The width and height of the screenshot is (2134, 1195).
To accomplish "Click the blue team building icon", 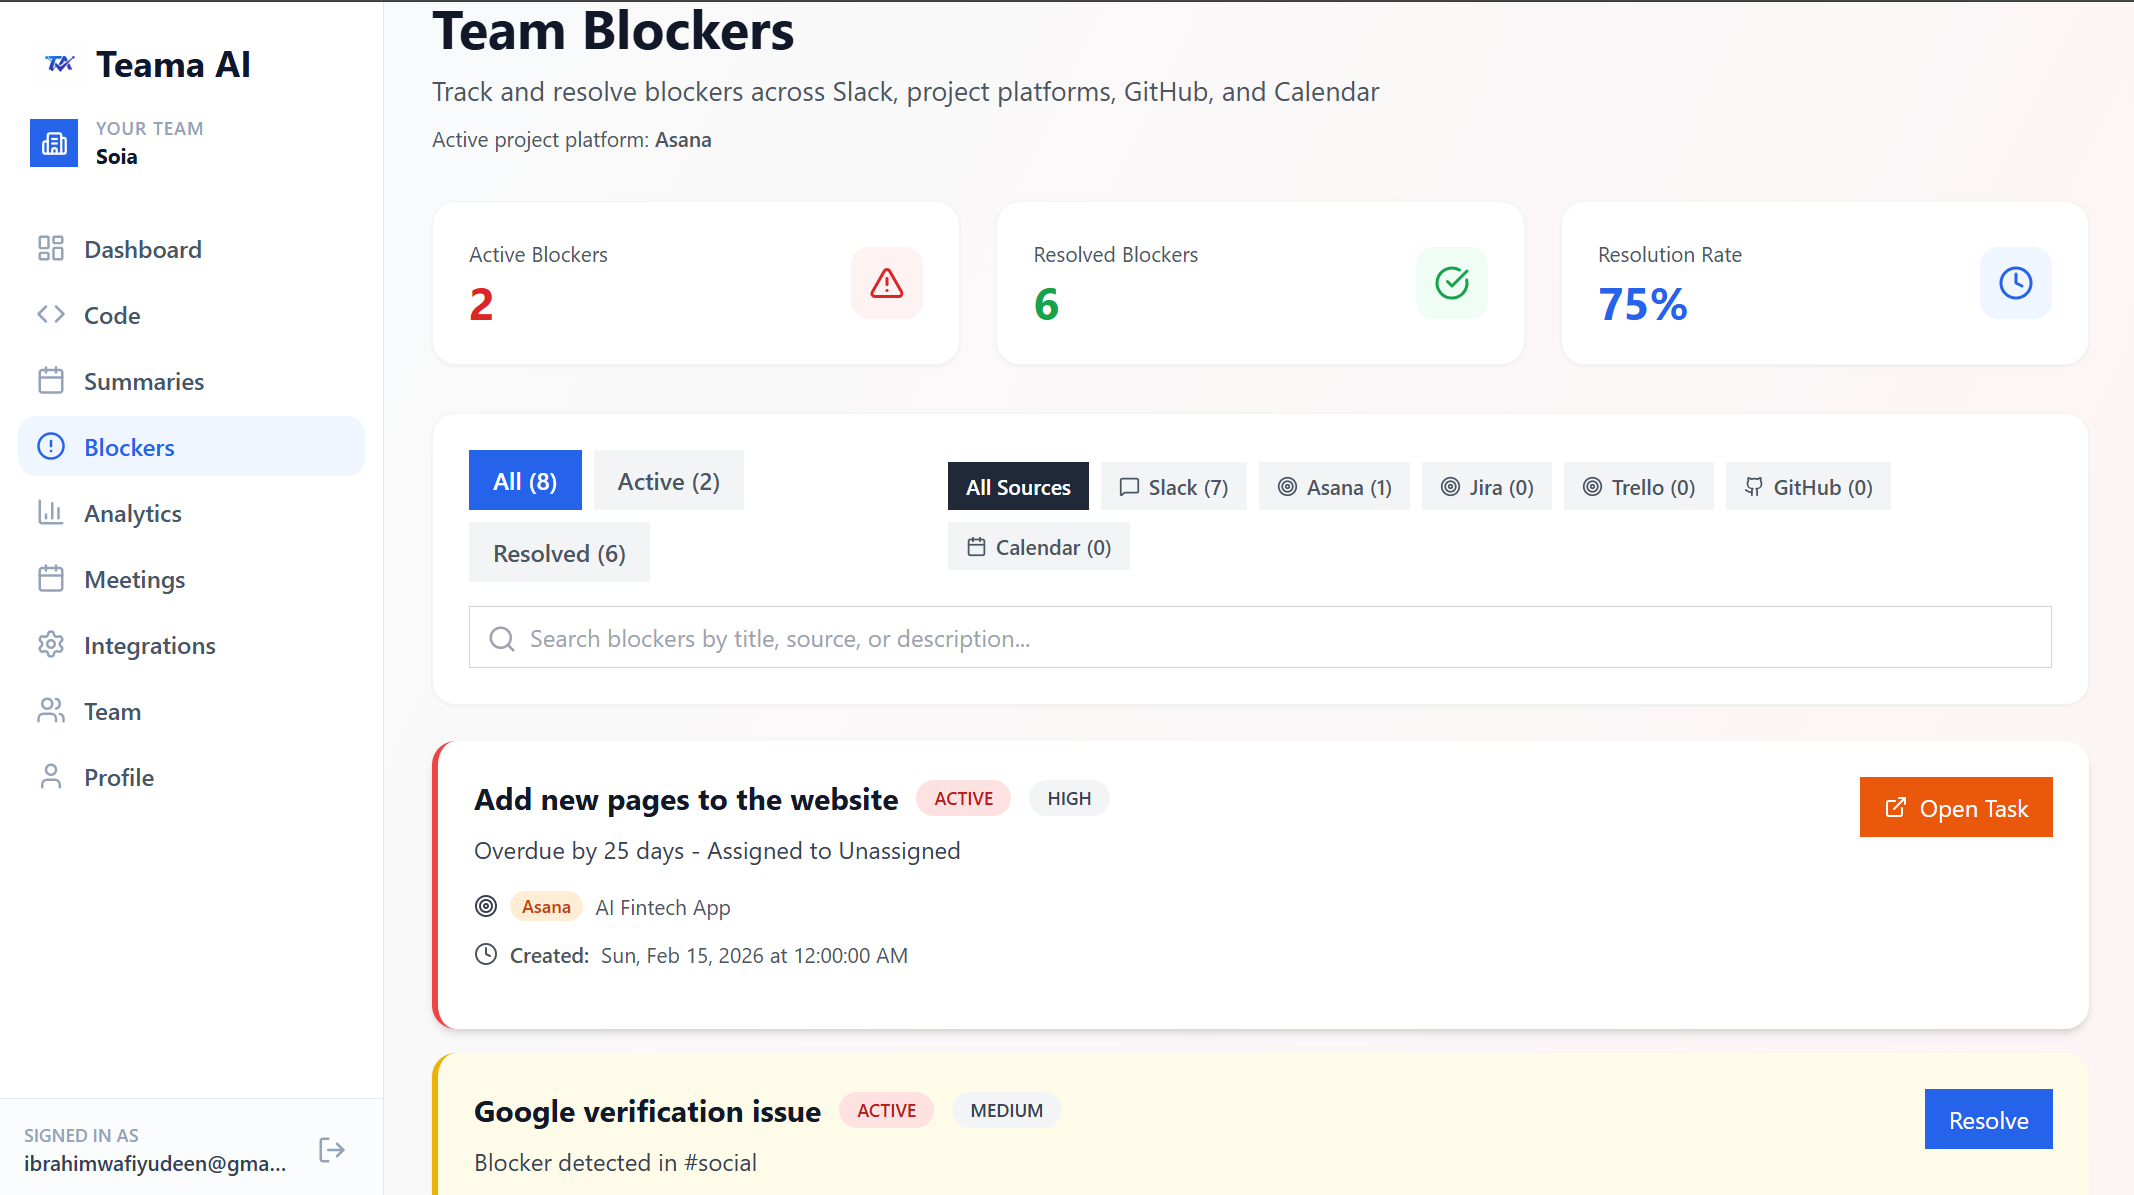I will point(54,143).
